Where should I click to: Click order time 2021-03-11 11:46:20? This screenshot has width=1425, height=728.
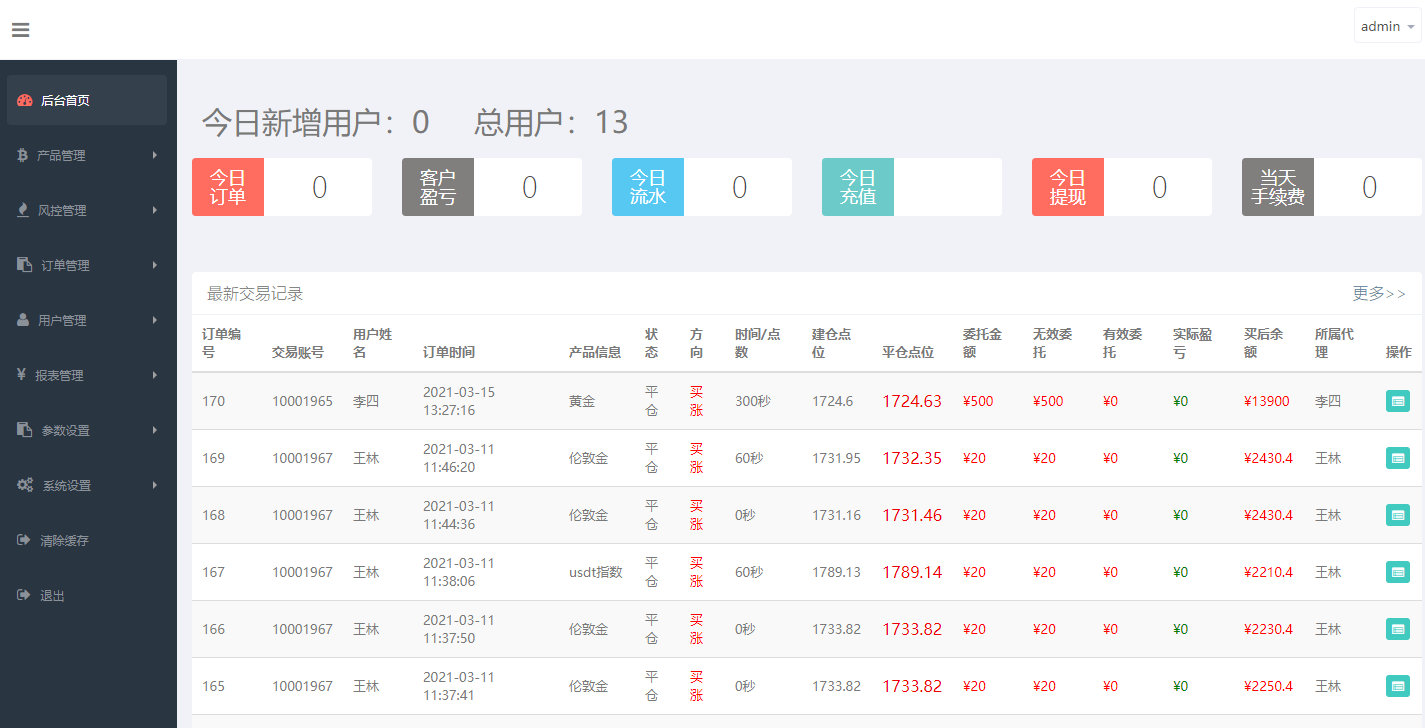click(459, 458)
